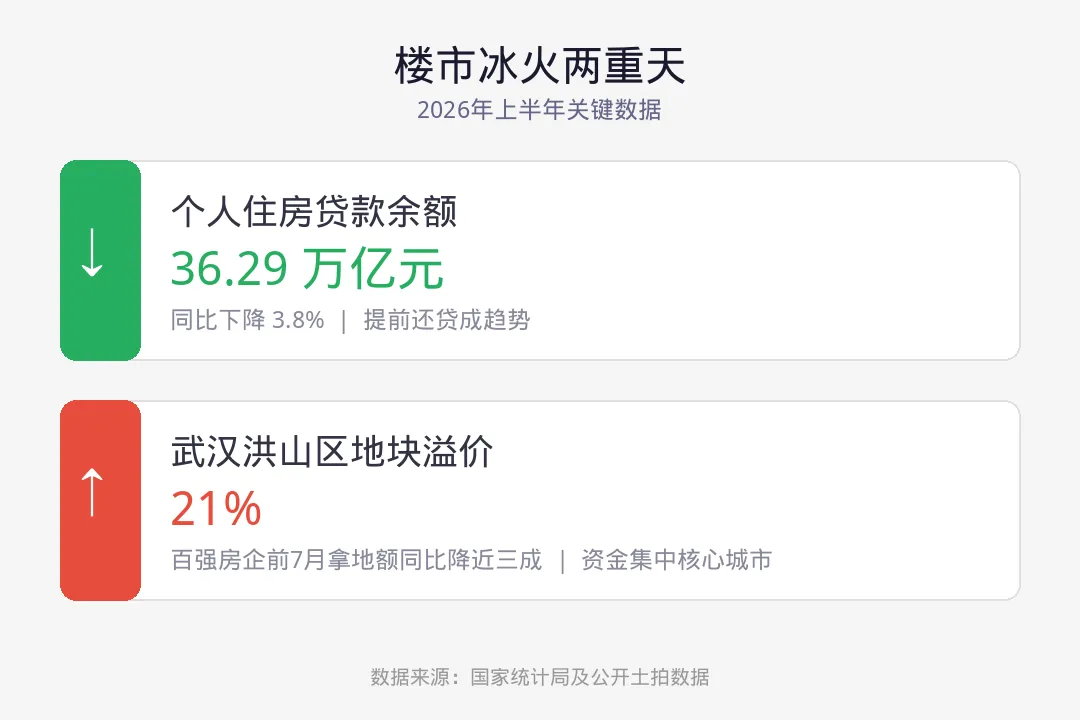Click heading 武汉洪山区地块溢价
The image size is (1080, 720).
tap(332, 451)
